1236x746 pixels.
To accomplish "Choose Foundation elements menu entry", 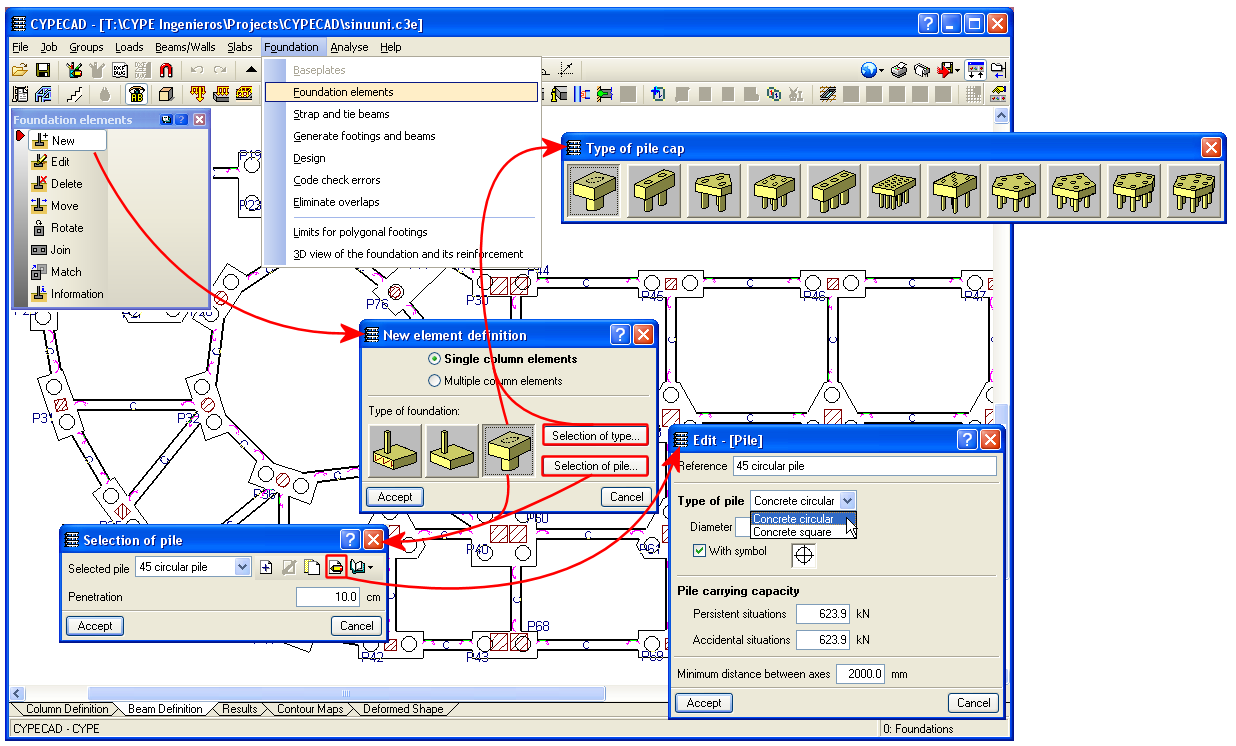I will click(x=402, y=92).
